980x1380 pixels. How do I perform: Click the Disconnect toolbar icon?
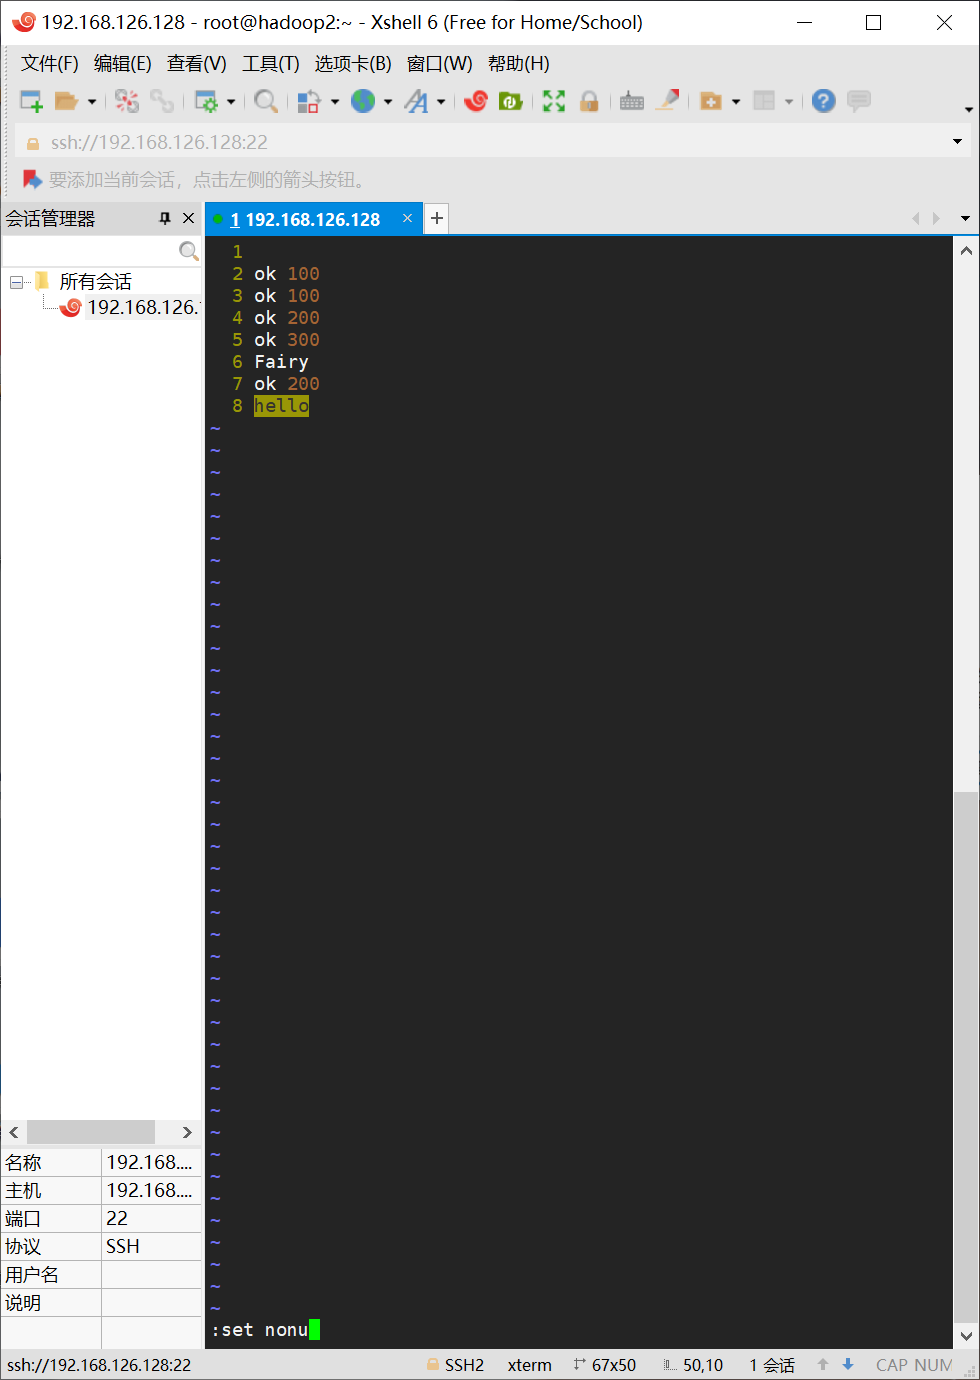click(127, 101)
